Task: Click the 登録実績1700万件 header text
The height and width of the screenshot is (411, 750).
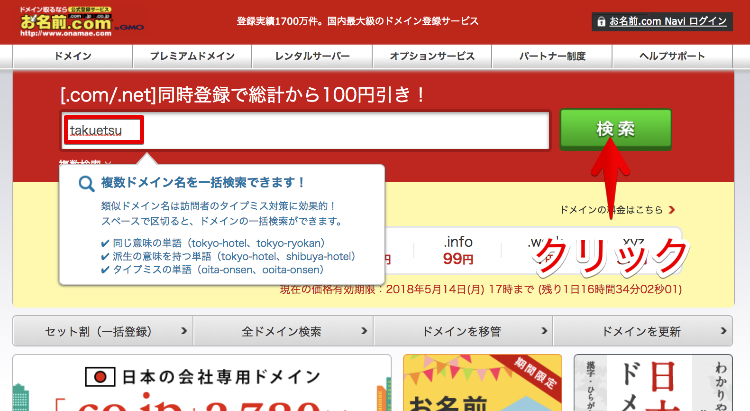Action: click(358, 21)
